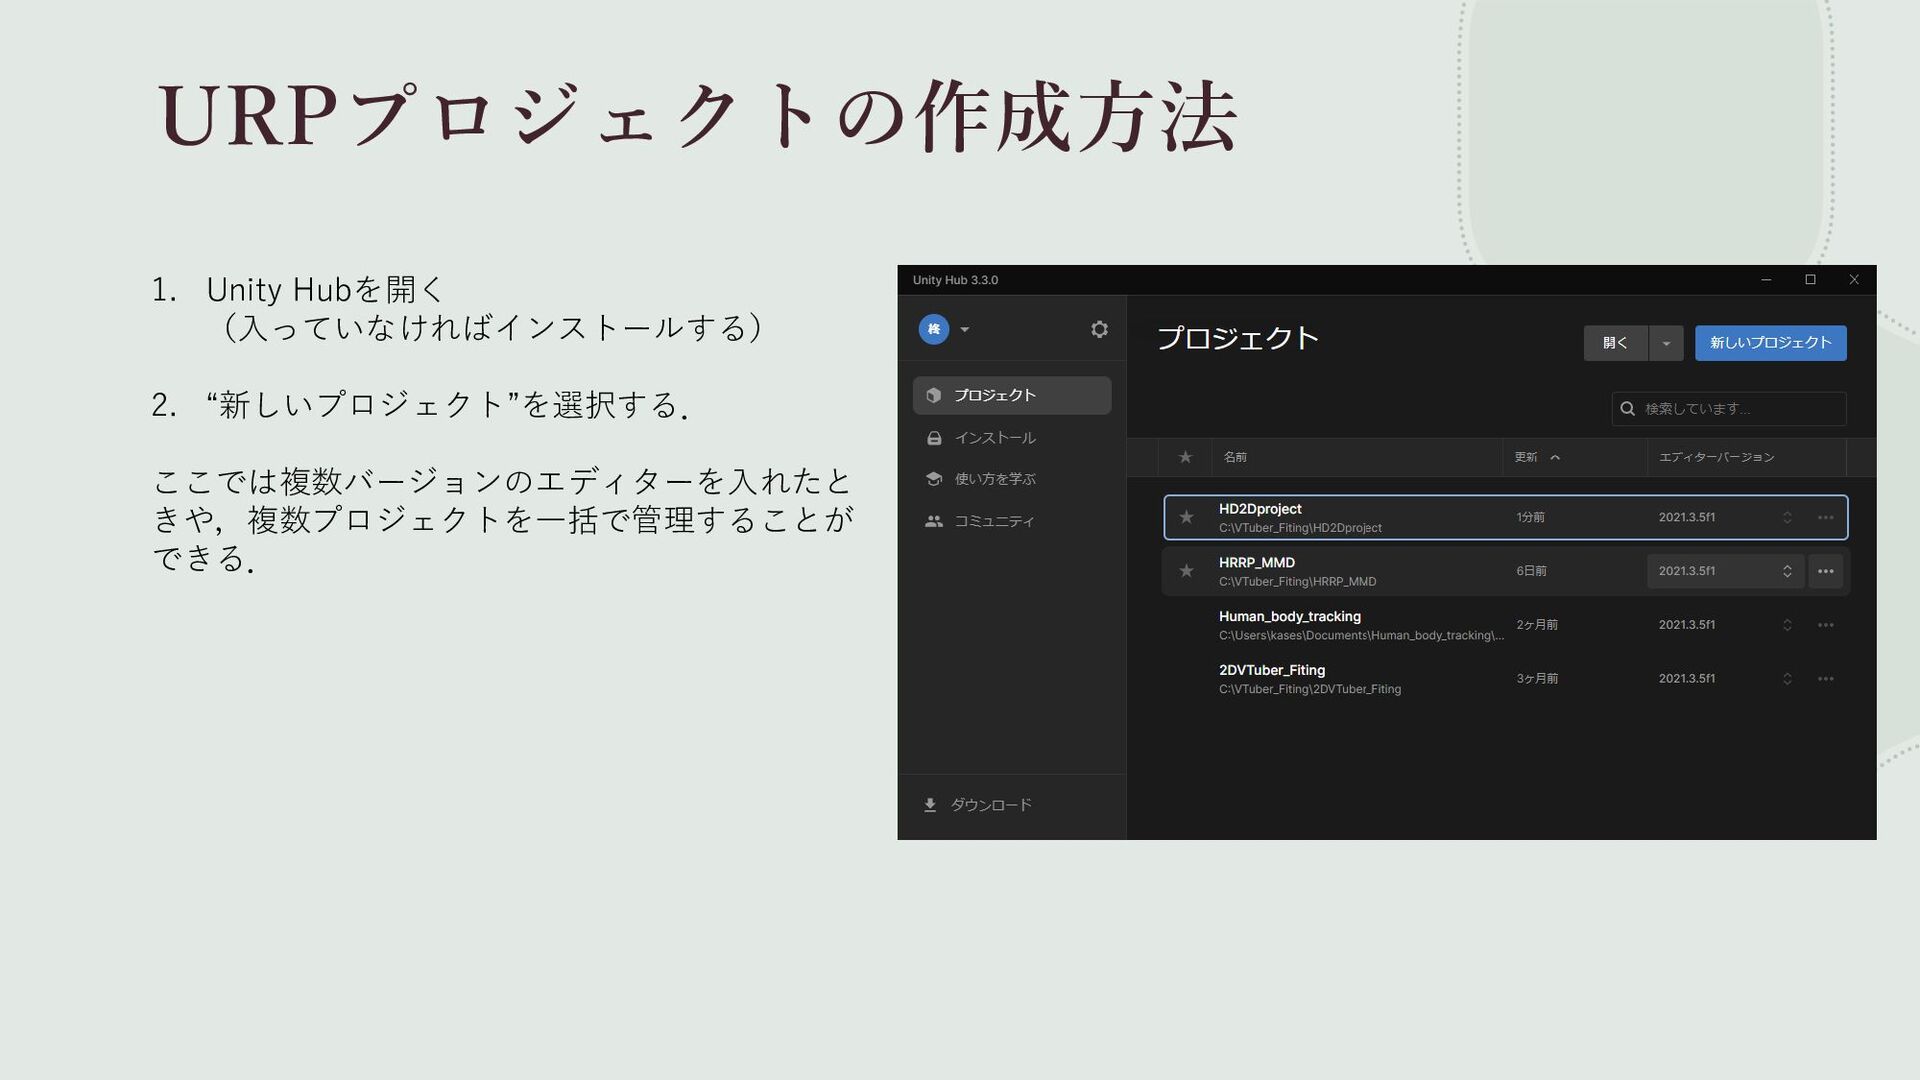Click the 開く button
Viewport: 1920px width, 1080px height.
[x=1615, y=343]
